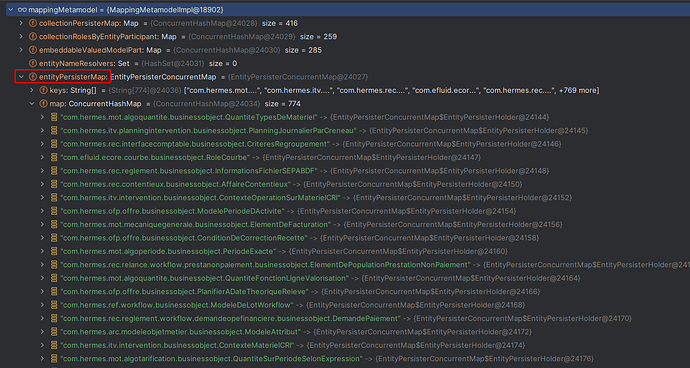Expand the PeriodeExacte entry

pyautogui.click(x=43, y=251)
